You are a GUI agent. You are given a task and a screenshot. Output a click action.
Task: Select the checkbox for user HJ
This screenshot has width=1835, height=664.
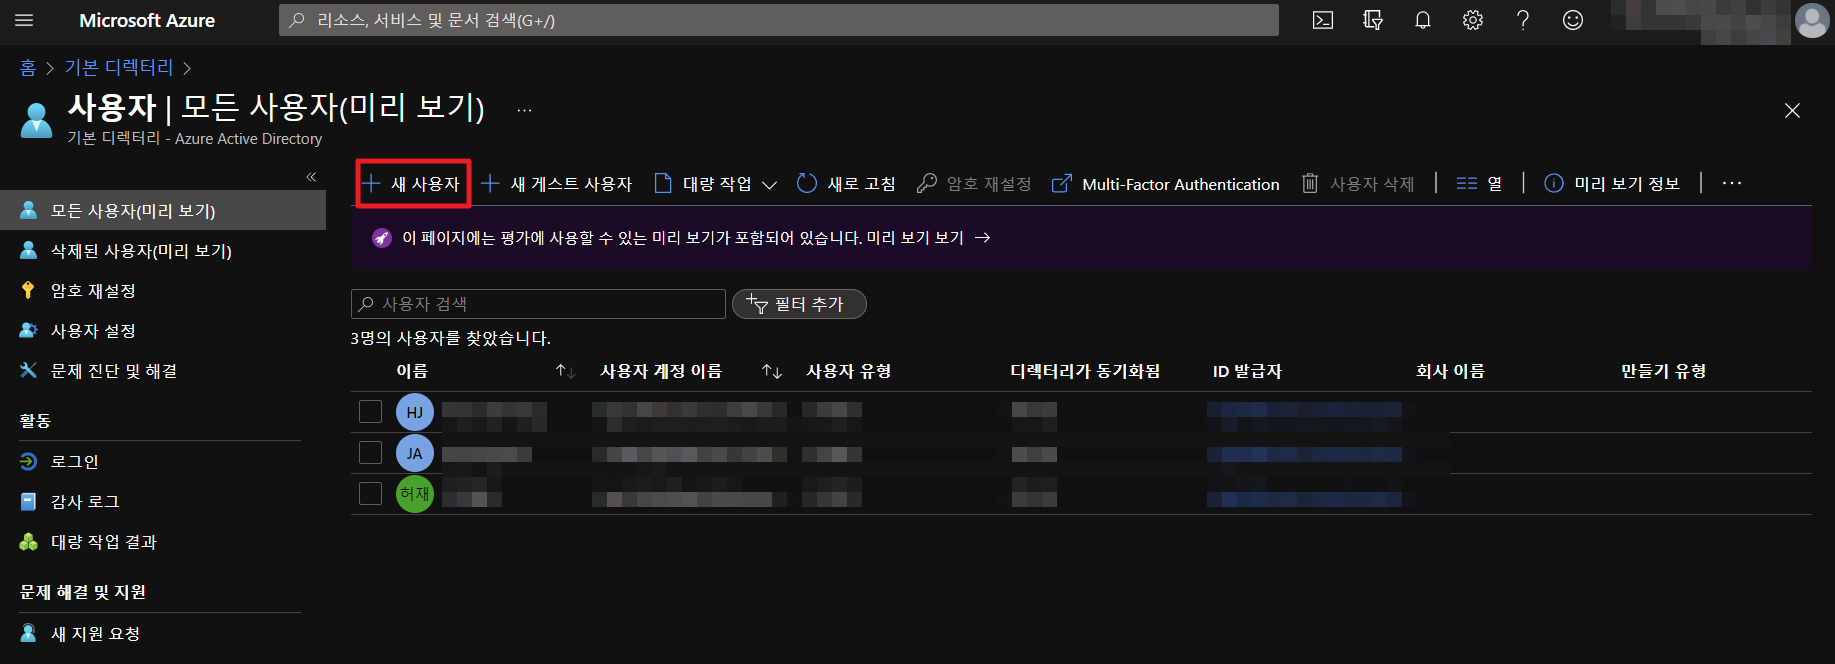point(370,411)
